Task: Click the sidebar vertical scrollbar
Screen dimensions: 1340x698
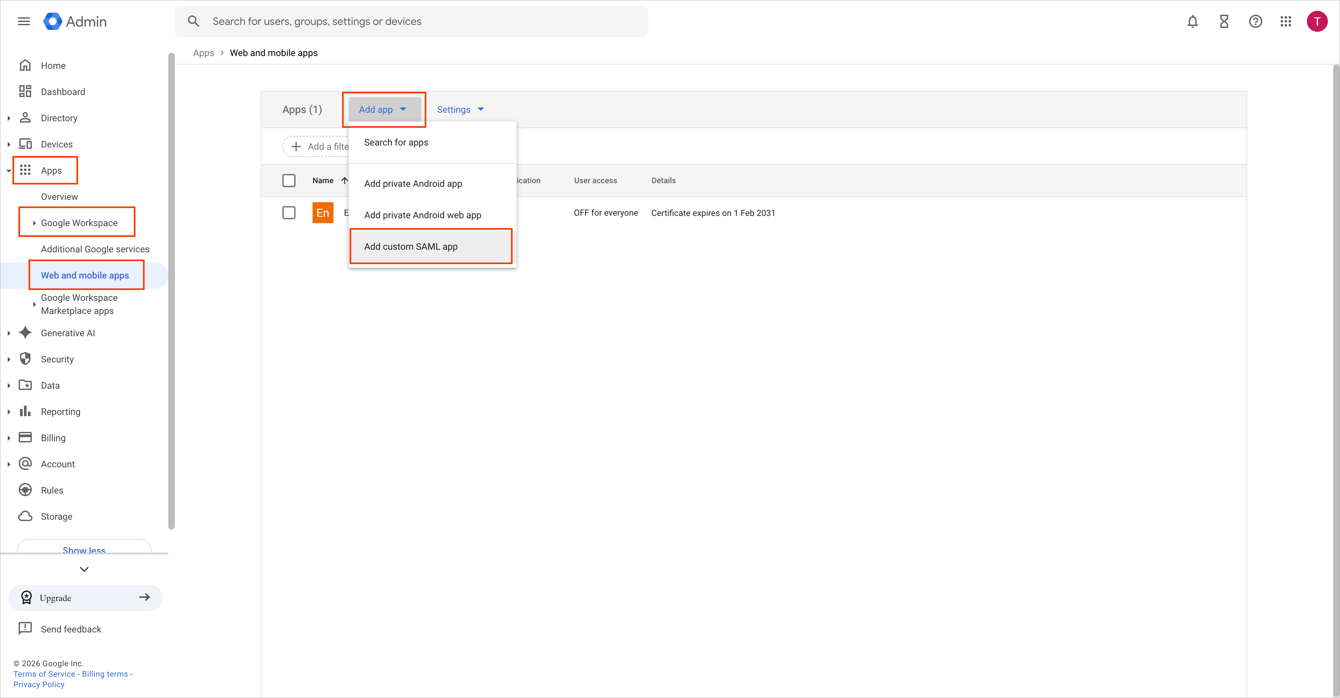Action: tap(171, 290)
